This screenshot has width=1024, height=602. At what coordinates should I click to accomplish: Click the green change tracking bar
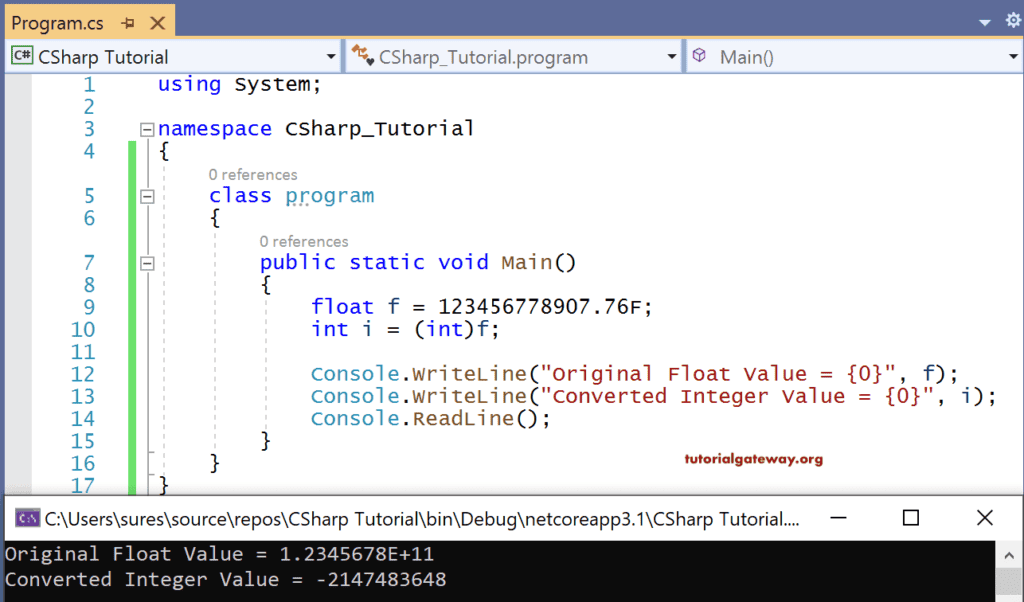click(130, 300)
